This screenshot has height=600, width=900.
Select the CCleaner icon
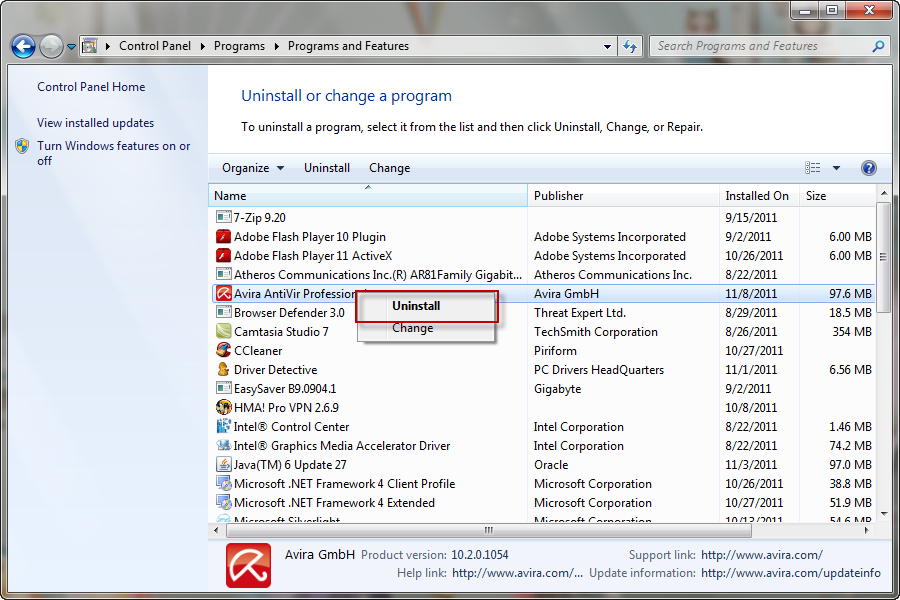223,350
